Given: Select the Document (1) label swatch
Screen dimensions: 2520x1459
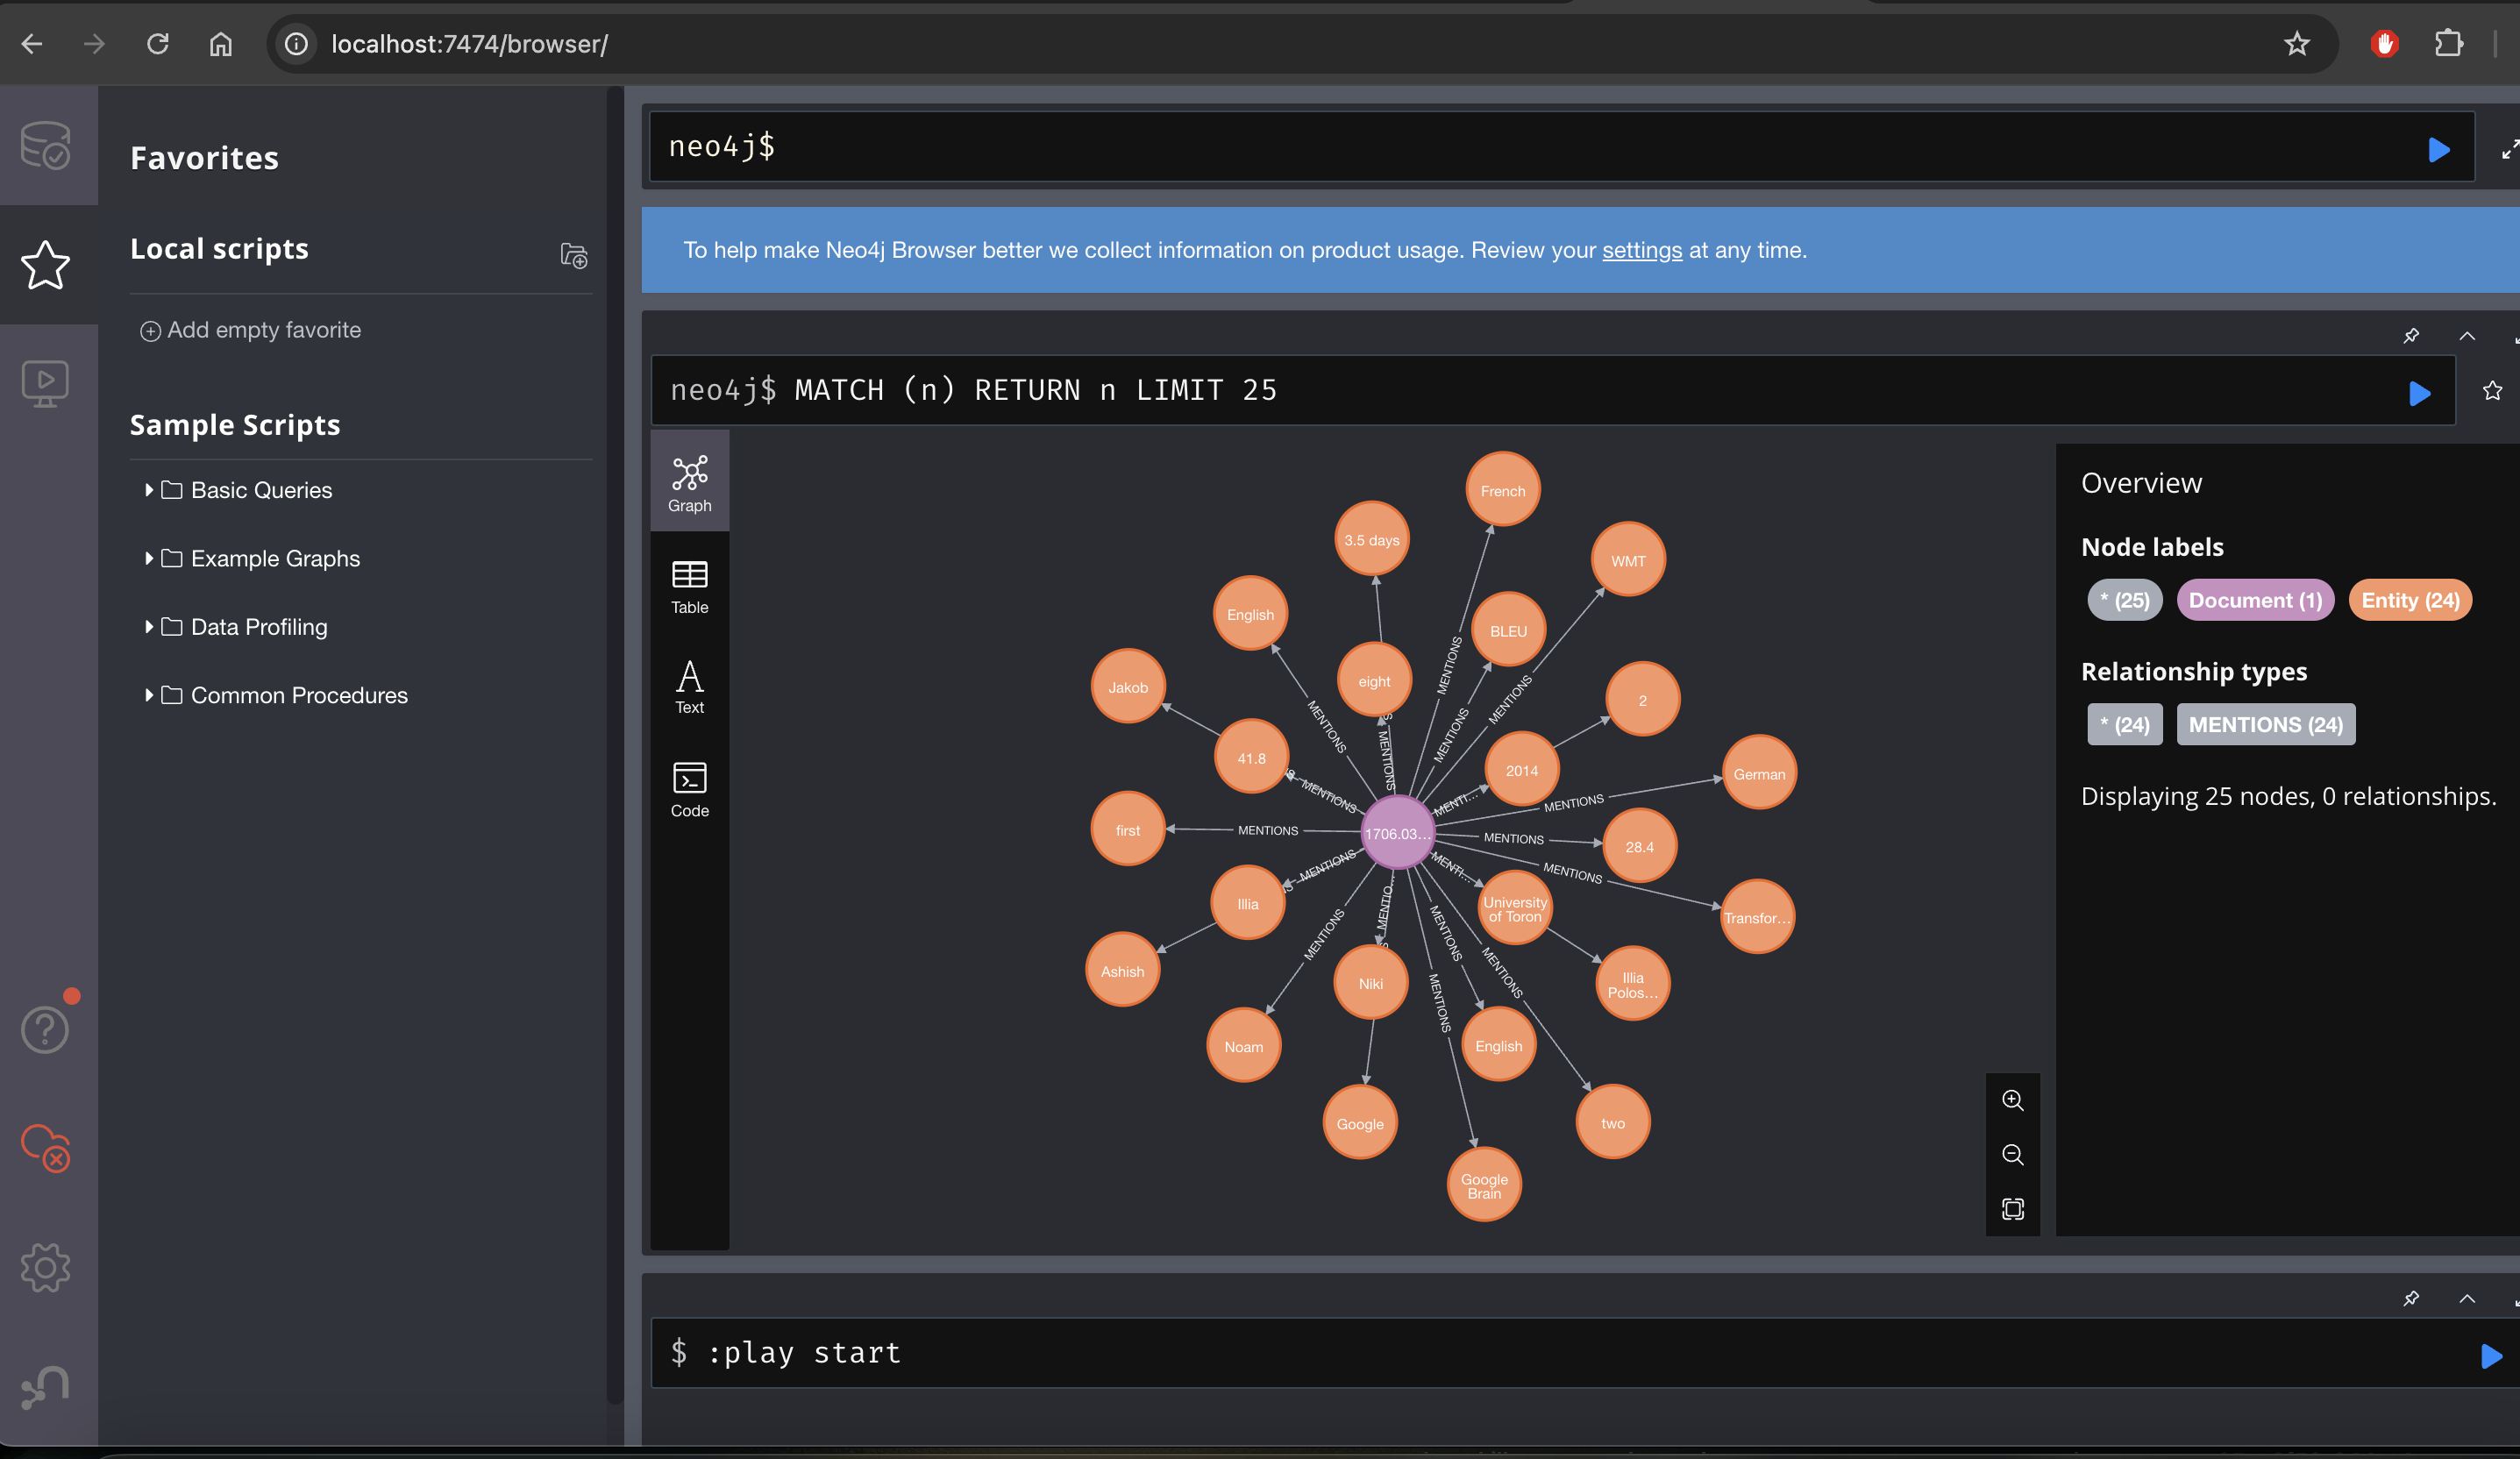Looking at the screenshot, I should pyautogui.click(x=2254, y=600).
